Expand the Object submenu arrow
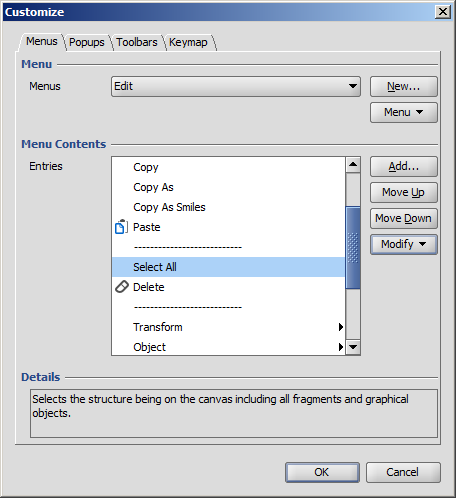456x498 pixels. [340, 347]
